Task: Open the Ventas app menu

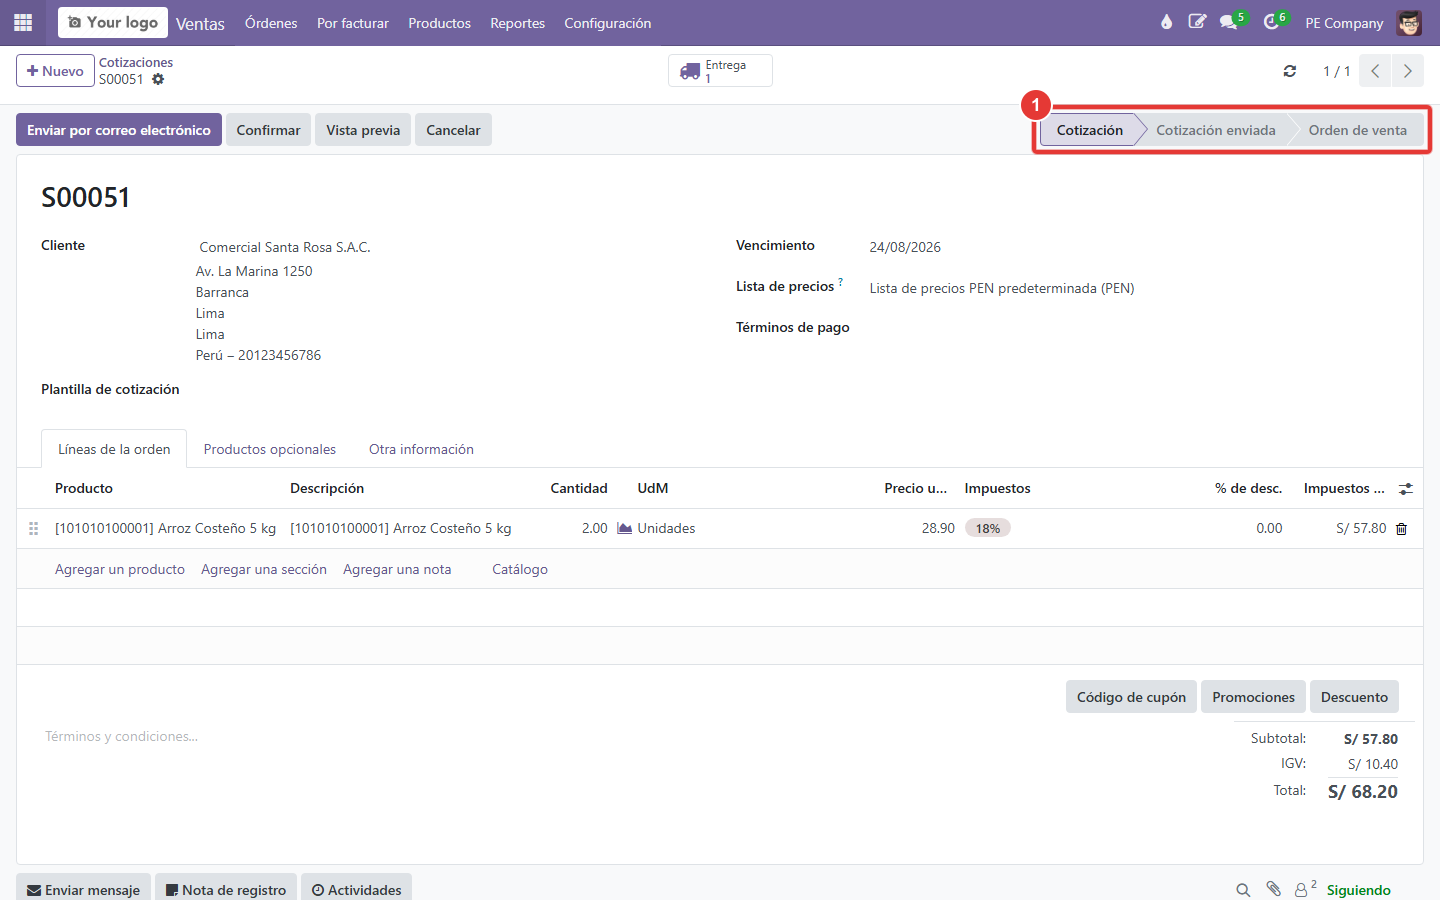Action: [x=200, y=23]
